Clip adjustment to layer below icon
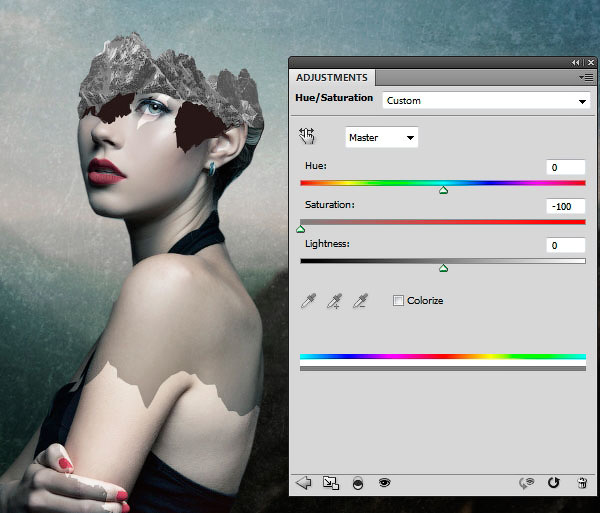The height and width of the screenshot is (513, 600). pyautogui.click(x=358, y=483)
